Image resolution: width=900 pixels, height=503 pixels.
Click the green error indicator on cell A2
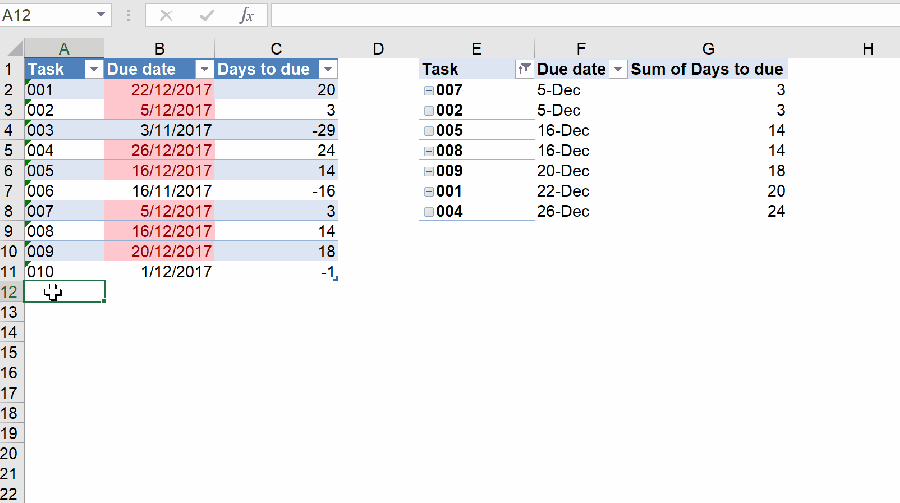pos(28,83)
